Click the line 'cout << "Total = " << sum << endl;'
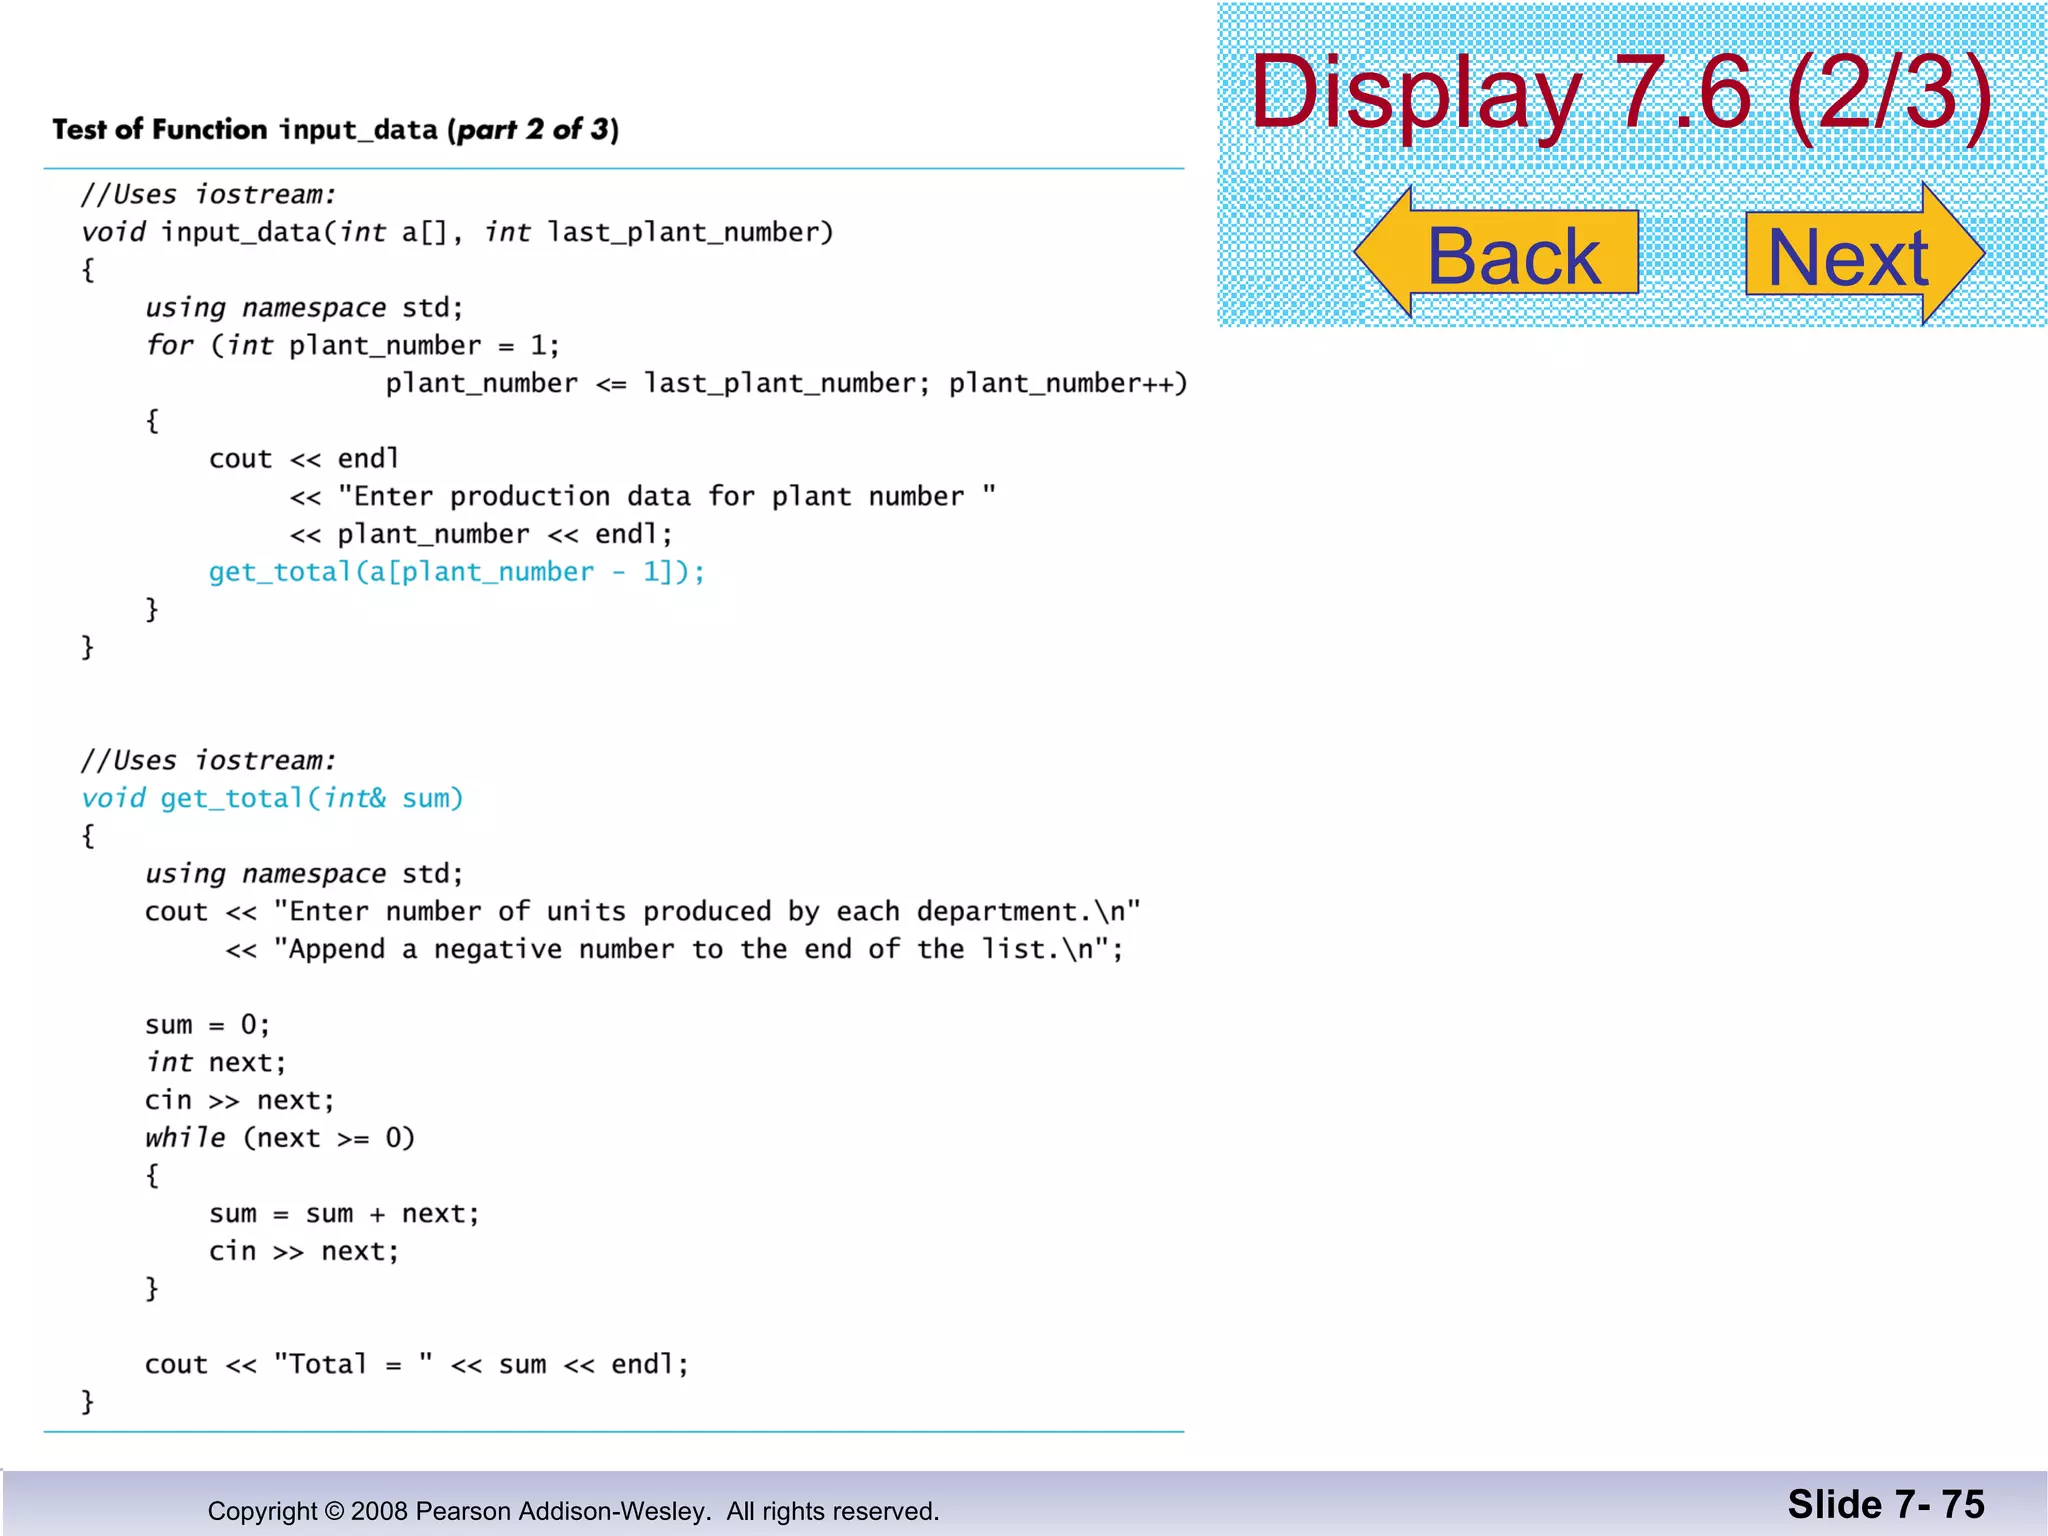Screen dimensions: 2048x1536 click(x=417, y=1365)
